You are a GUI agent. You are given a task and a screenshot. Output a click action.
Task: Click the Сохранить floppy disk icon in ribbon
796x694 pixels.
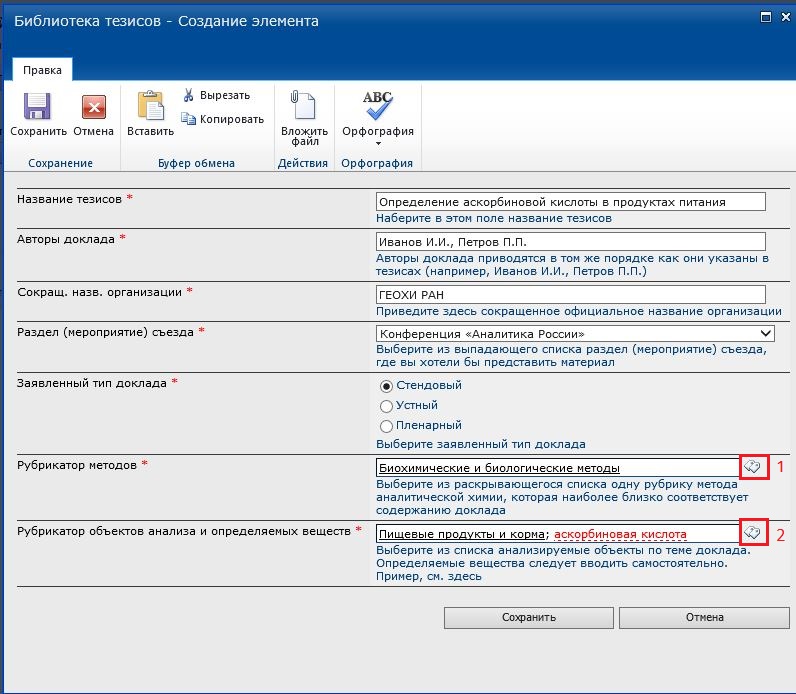[38, 106]
